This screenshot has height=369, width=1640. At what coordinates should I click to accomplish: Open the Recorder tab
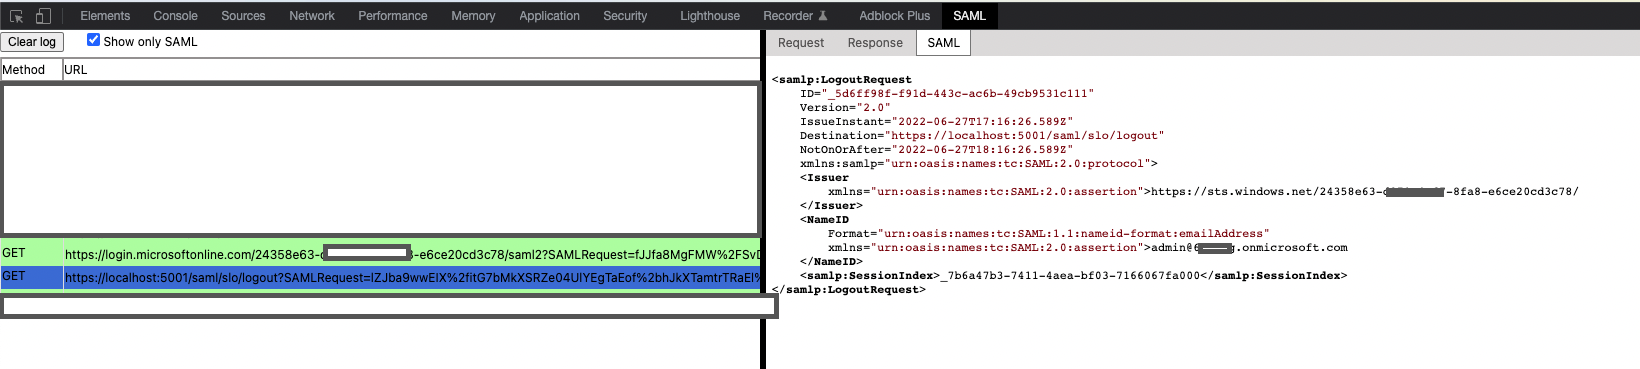click(795, 16)
